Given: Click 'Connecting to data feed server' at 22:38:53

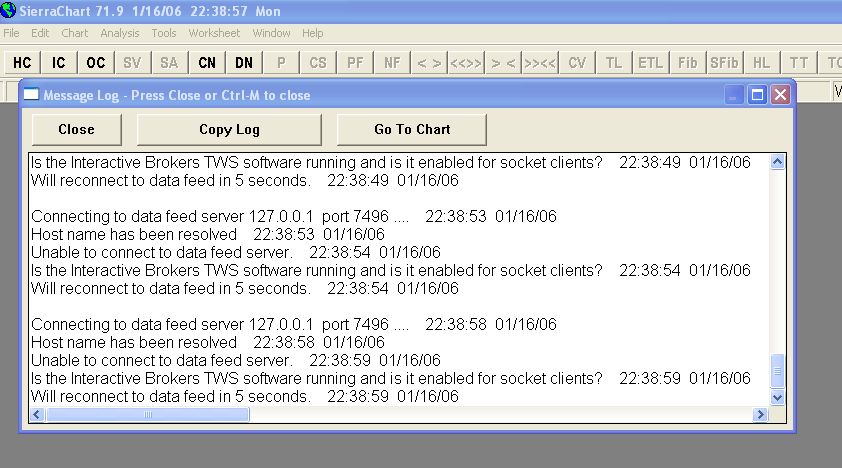Looking at the screenshot, I should click(x=294, y=216).
